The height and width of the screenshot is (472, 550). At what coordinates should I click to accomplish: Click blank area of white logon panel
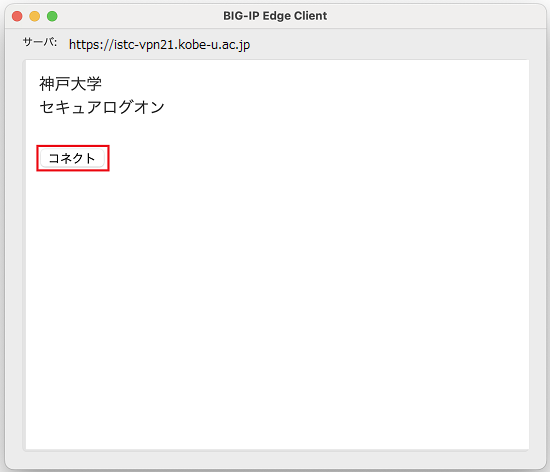click(277, 298)
